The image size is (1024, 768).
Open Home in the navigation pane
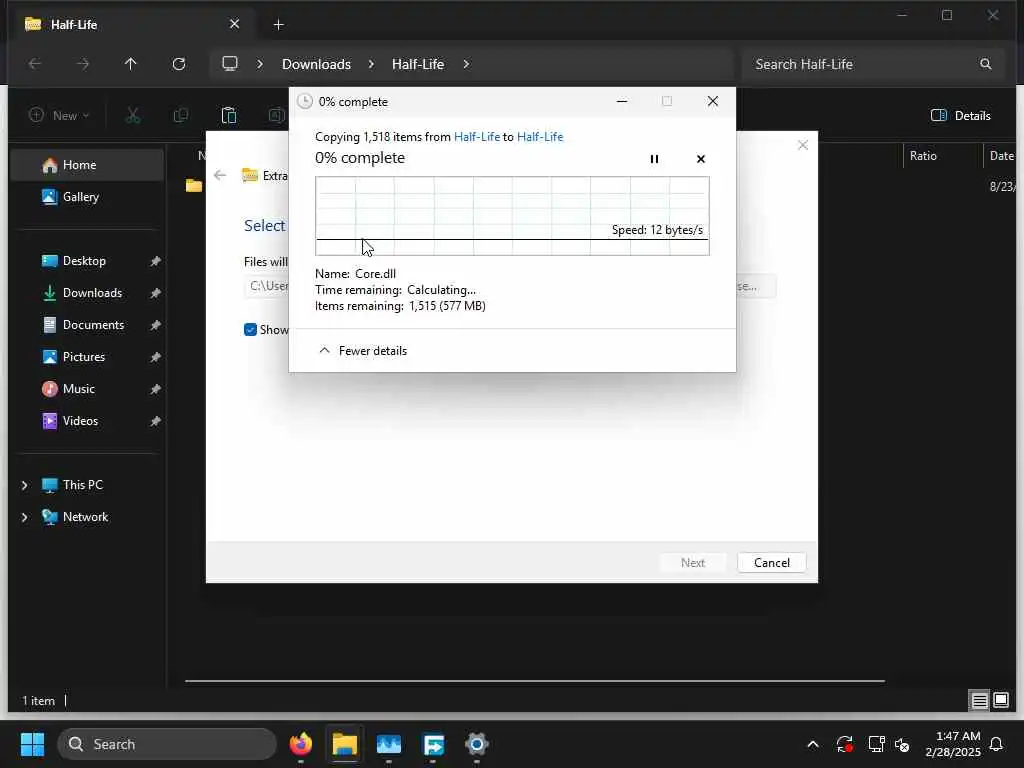[x=87, y=165]
